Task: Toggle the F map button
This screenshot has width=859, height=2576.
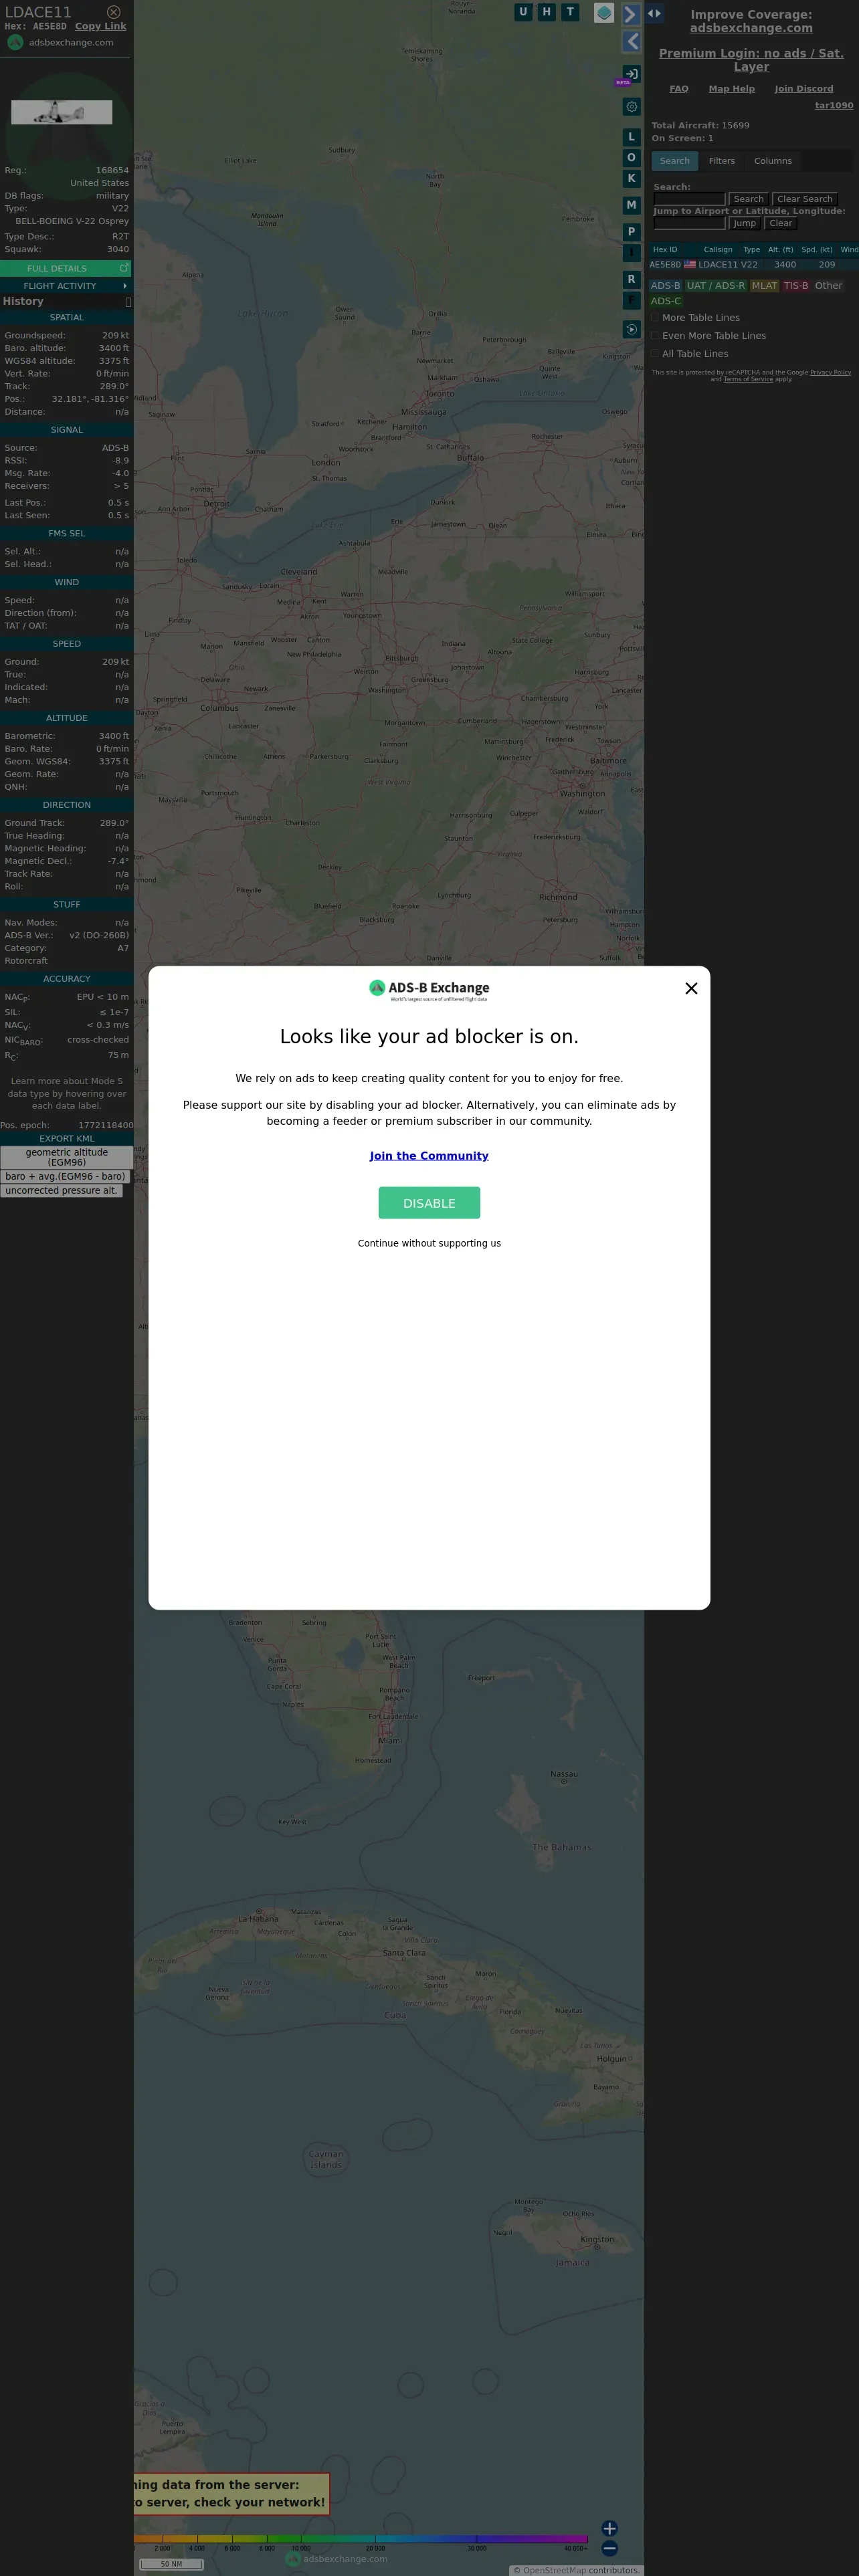Action: [631, 300]
